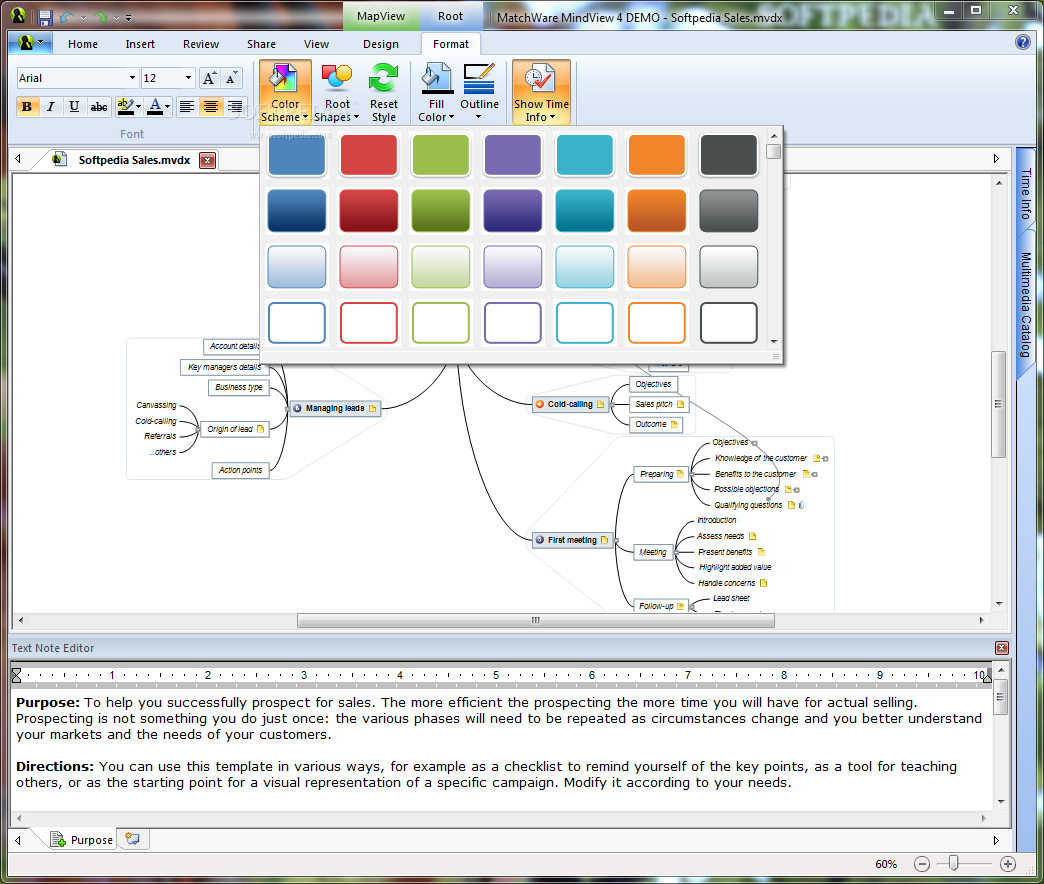Viewport: 1044px width, 884px height.
Task: Toggle Show Time Info button
Action: (541, 92)
